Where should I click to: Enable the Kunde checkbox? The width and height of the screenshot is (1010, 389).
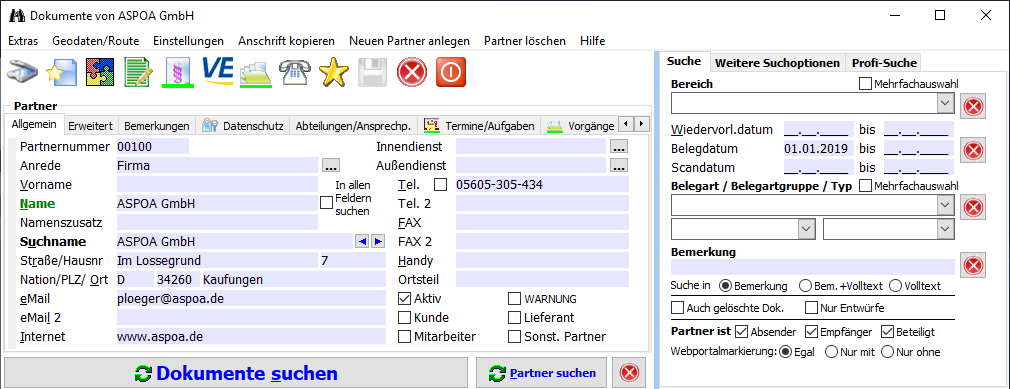(x=405, y=318)
